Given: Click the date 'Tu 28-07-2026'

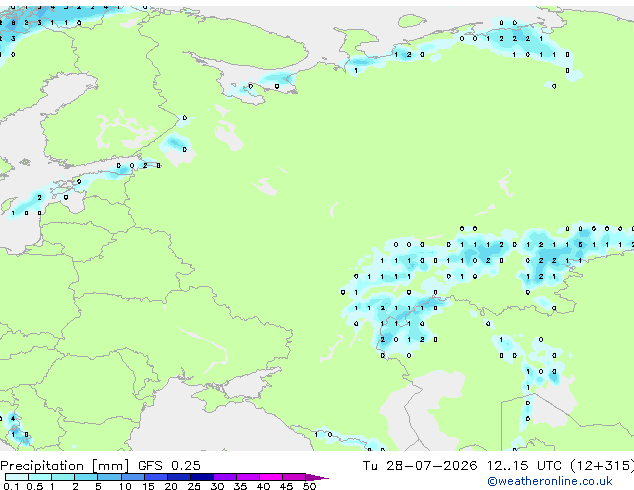Looking at the screenshot, I should pyautogui.click(x=419, y=466).
